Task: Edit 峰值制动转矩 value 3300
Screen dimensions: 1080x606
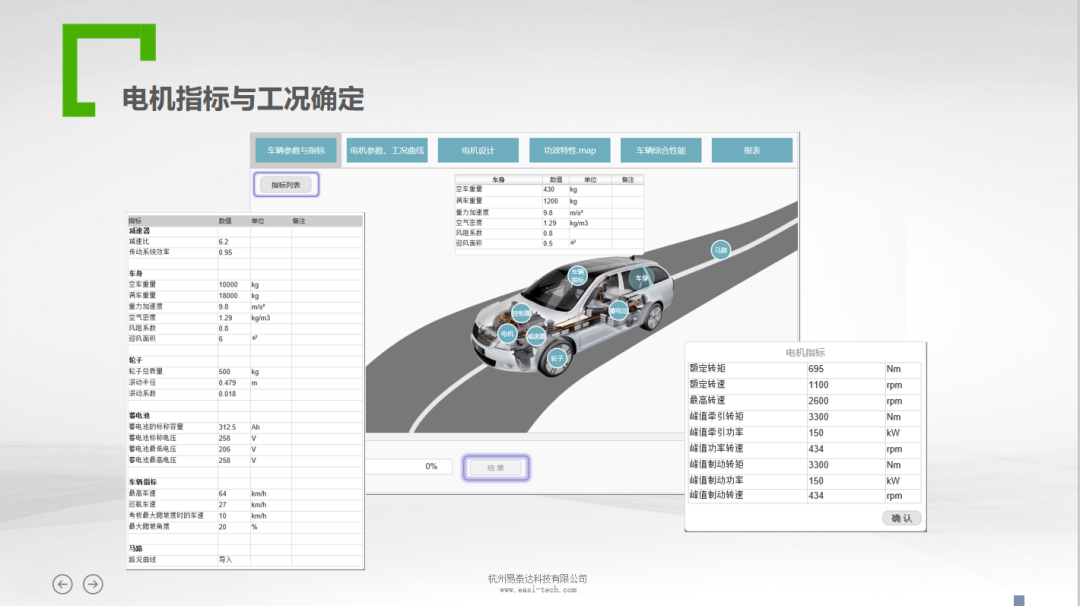Action: (845, 465)
